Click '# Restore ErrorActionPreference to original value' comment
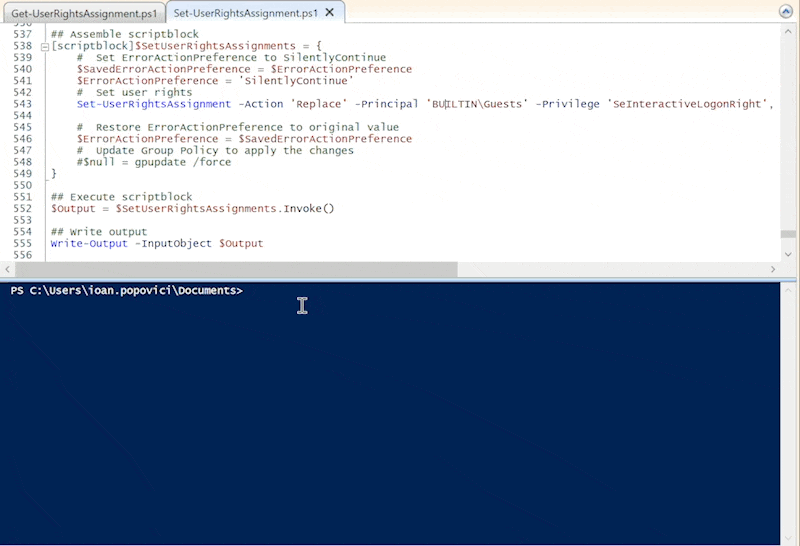The width and height of the screenshot is (800, 546). click(x=238, y=127)
